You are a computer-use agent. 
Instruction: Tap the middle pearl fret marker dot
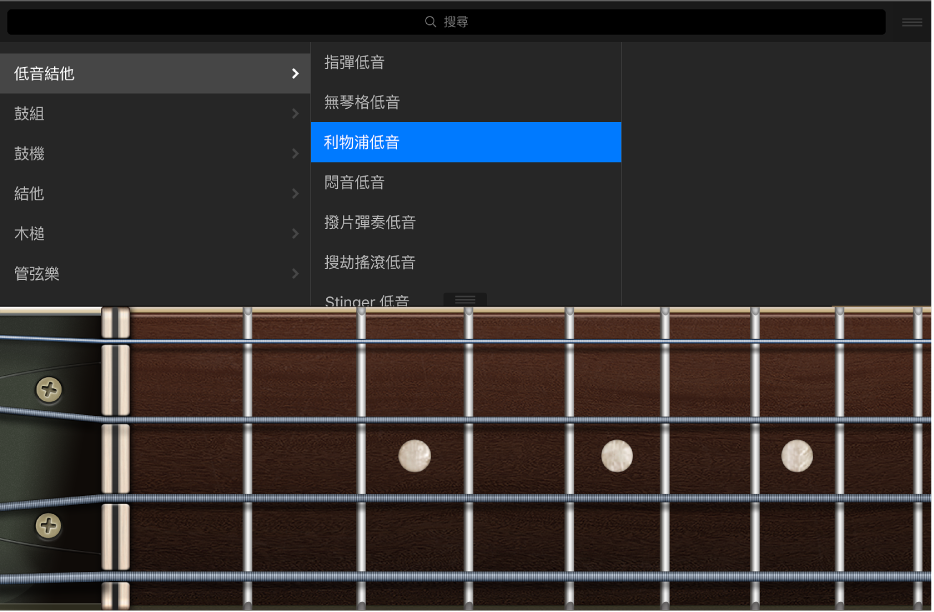(617, 455)
